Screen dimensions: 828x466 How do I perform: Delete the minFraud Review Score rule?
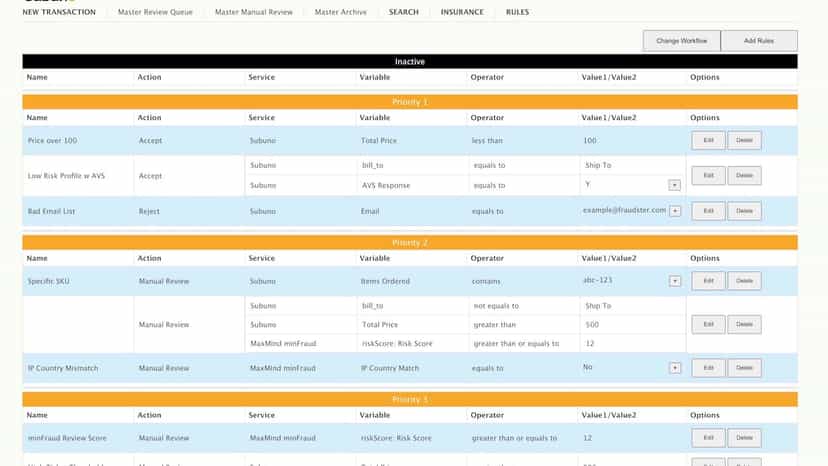click(x=744, y=437)
